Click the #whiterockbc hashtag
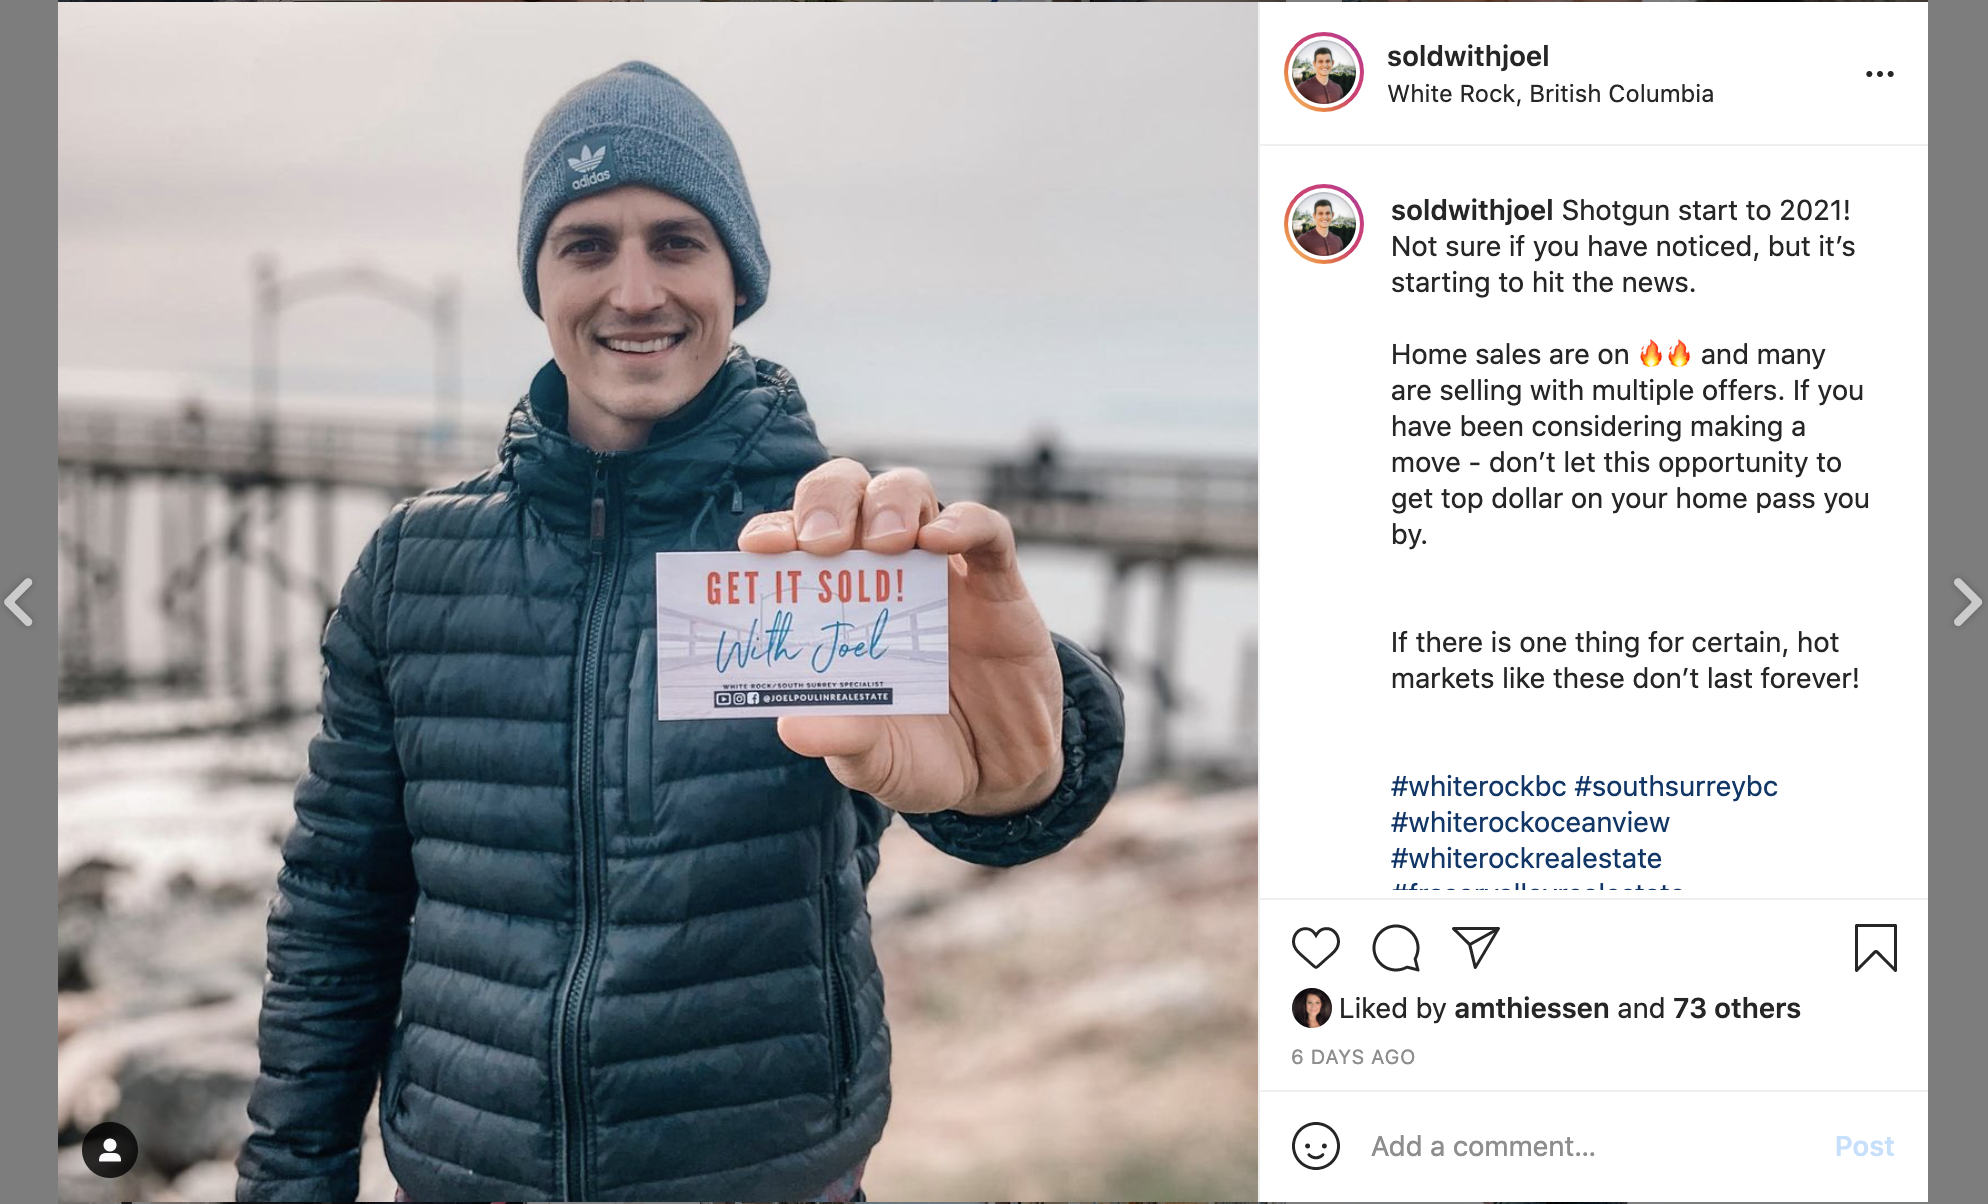 tap(1478, 786)
